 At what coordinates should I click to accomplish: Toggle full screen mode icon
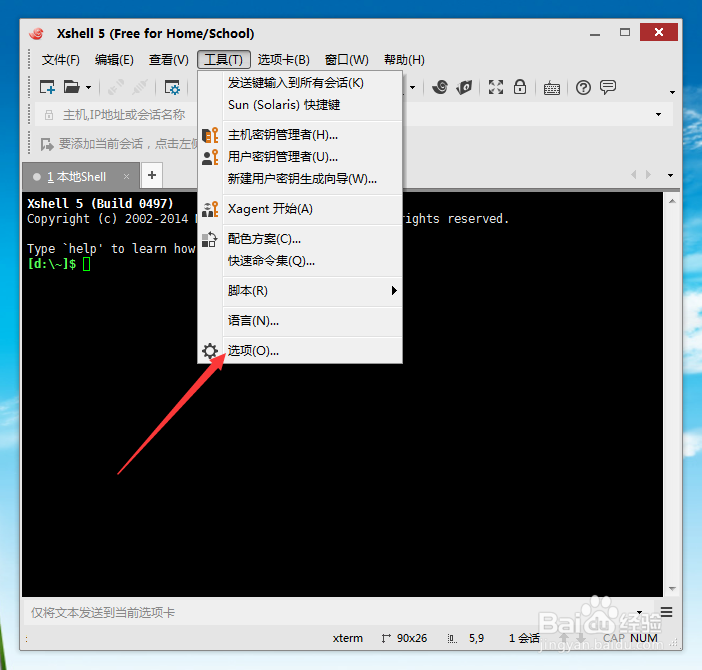496,87
